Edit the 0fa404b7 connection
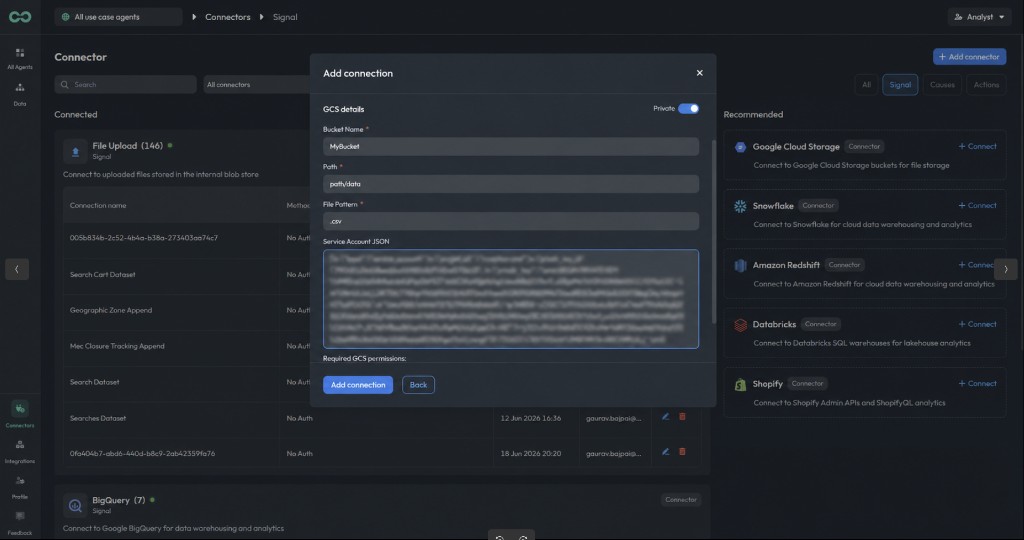Viewport: 1024px width, 540px height. [x=665, y=452]
